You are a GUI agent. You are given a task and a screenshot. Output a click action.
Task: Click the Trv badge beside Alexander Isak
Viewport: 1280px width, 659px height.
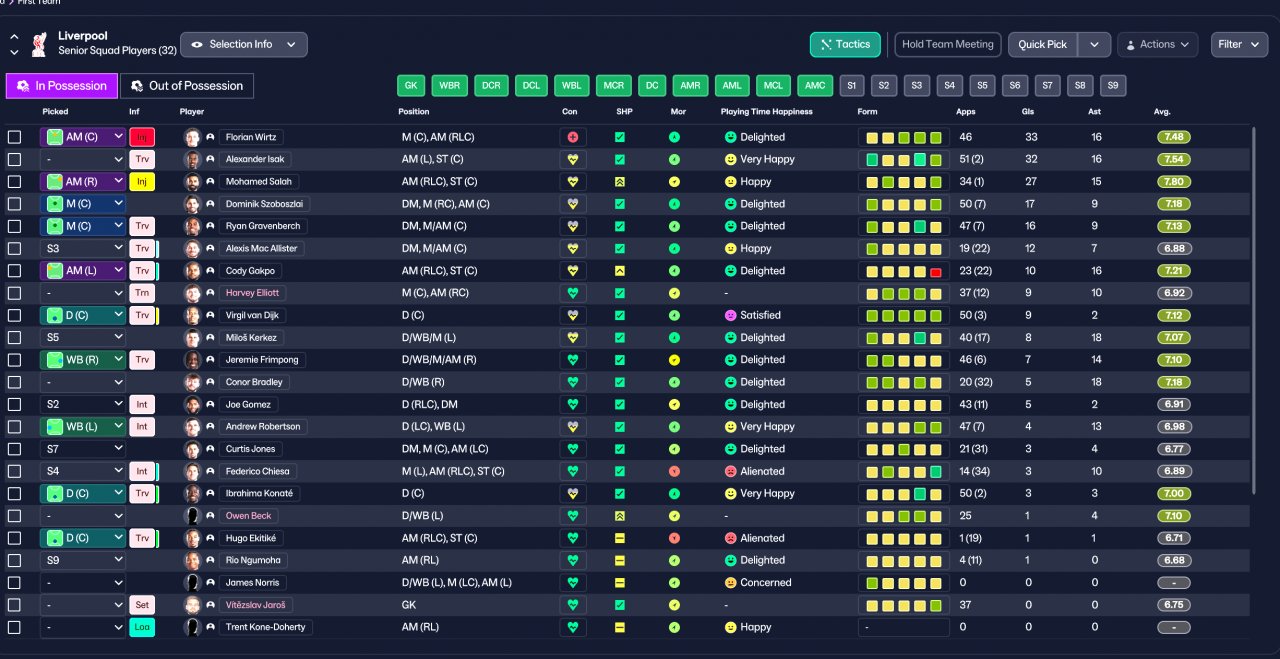point(142,159)
